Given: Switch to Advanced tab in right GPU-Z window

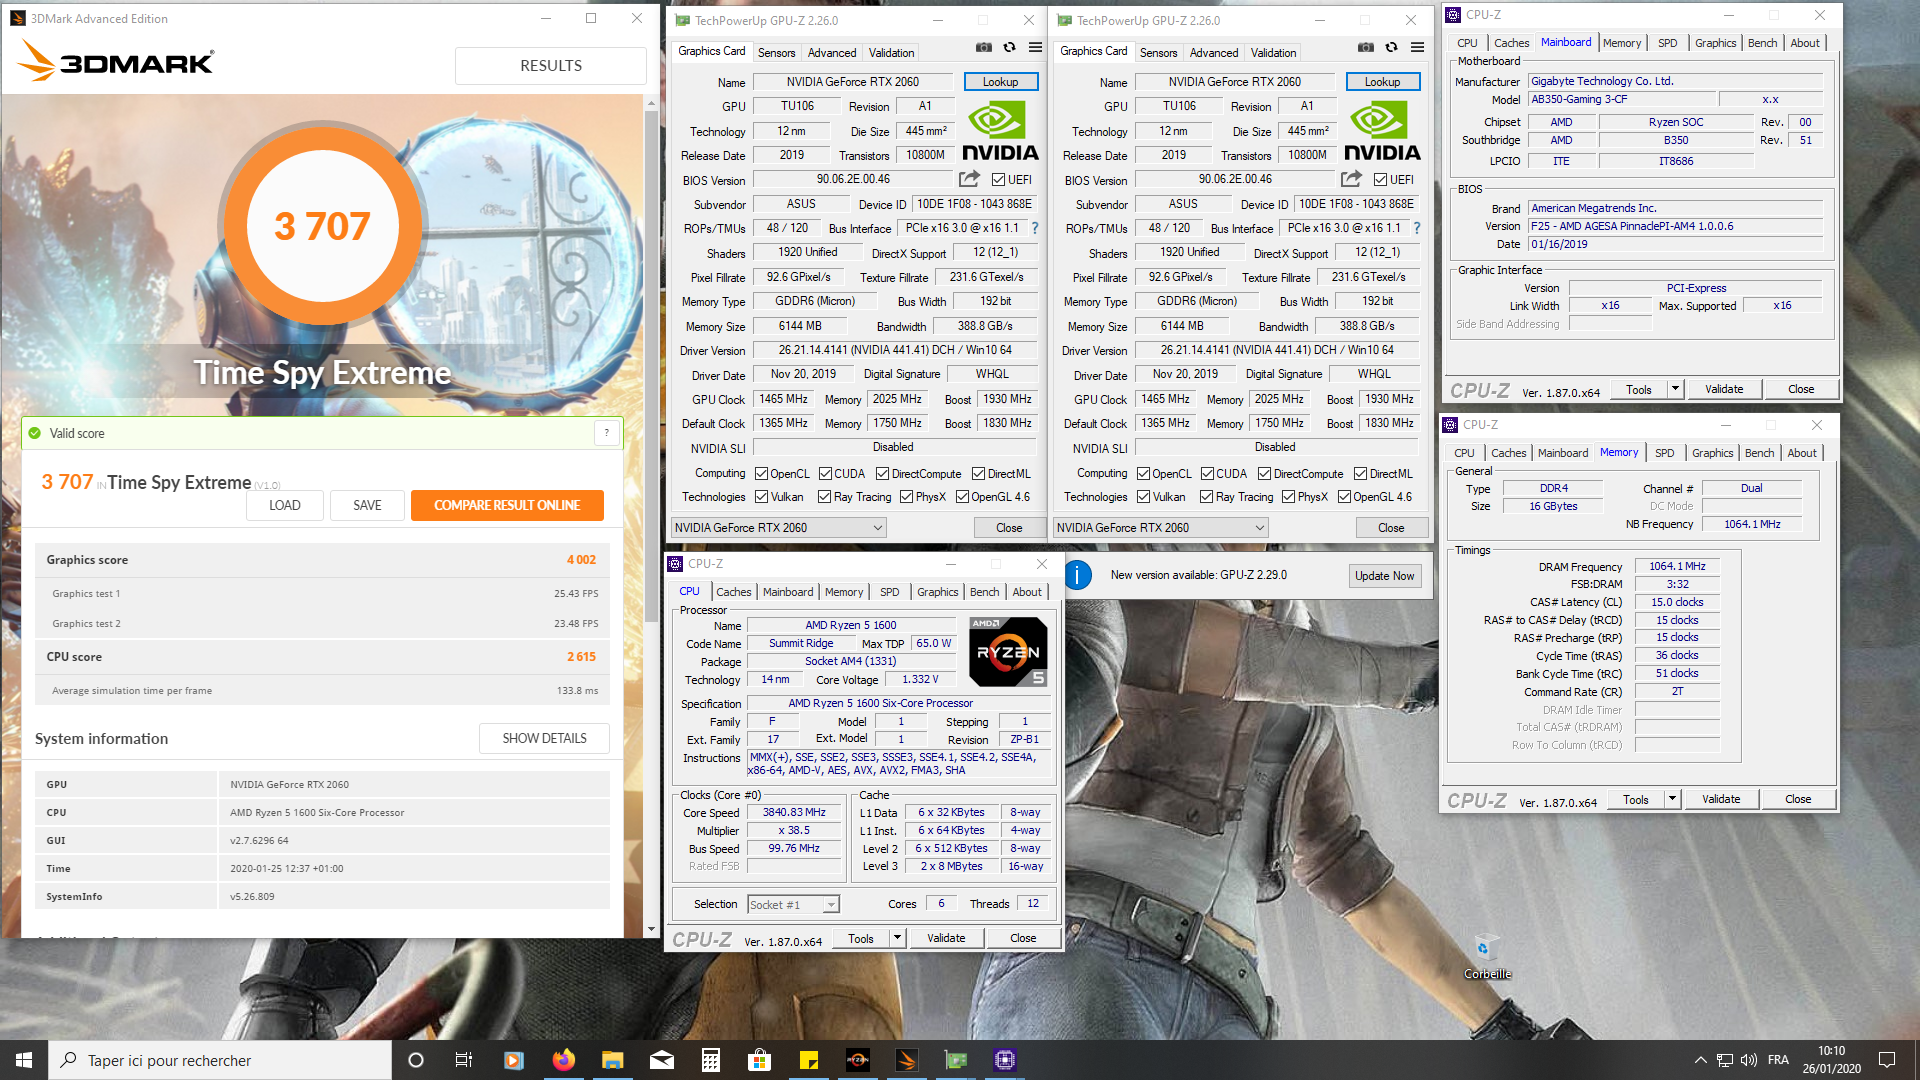Looking at the screenshot, I should (x=1214, y=53).
